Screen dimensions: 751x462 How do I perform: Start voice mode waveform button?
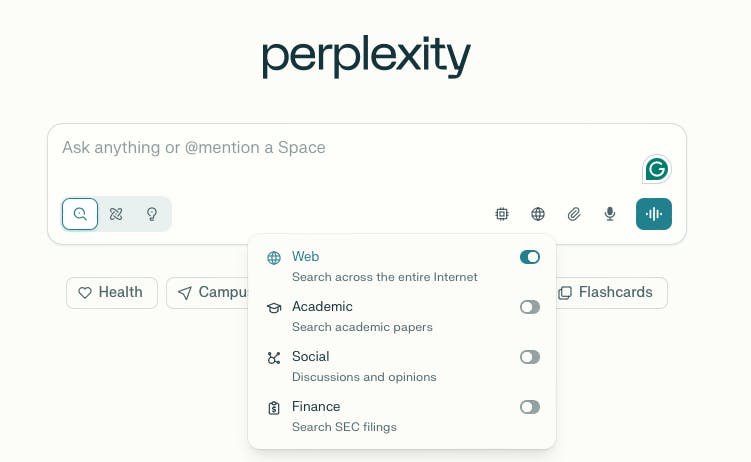click(x=654, y=214)
